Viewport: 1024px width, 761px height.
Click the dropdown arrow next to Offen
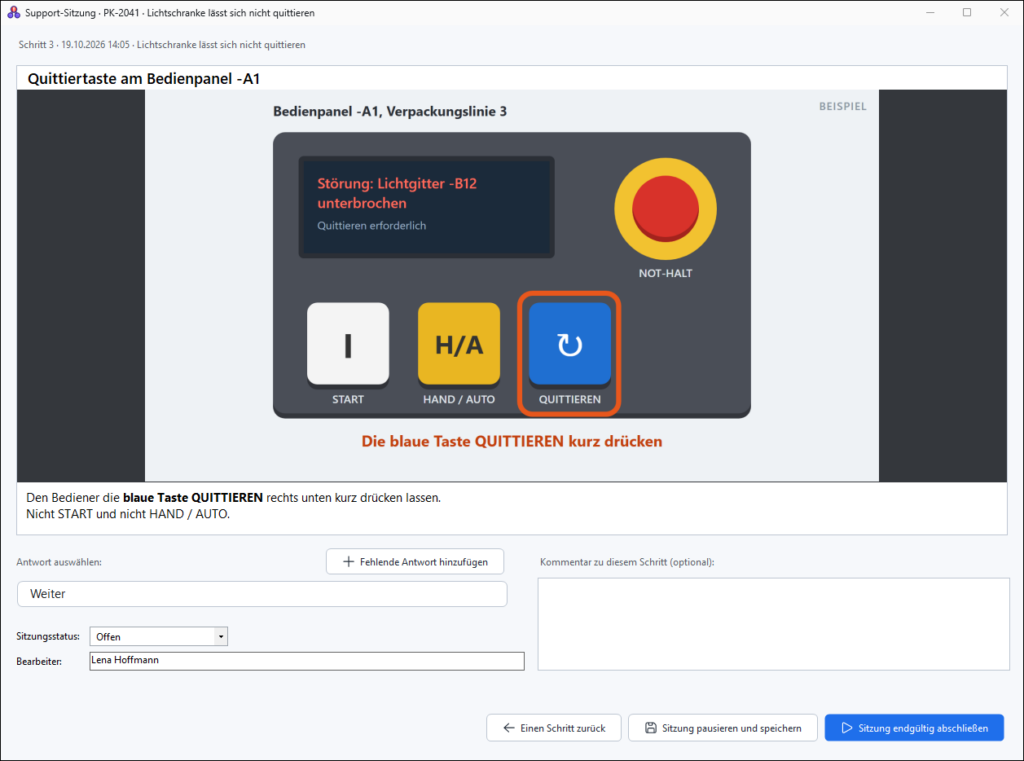(221, 636)
